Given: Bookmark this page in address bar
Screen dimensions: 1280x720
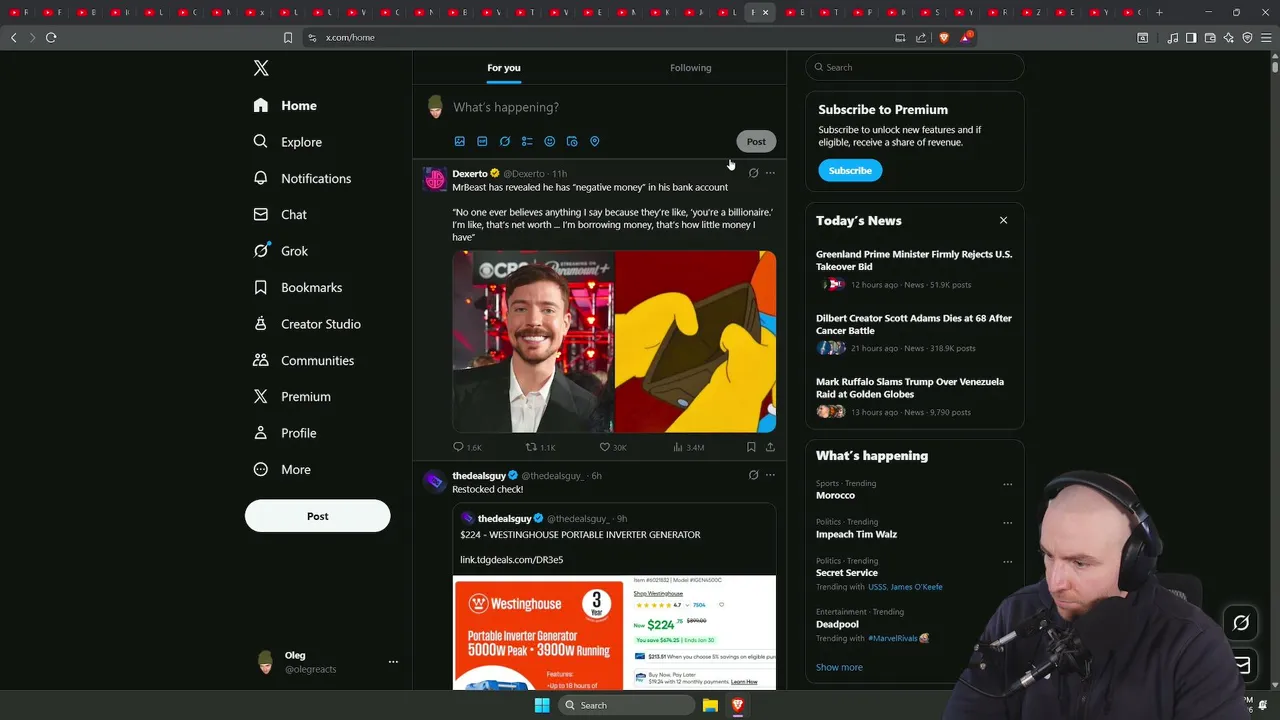Looking at the screenshot, I should (288, 37).
